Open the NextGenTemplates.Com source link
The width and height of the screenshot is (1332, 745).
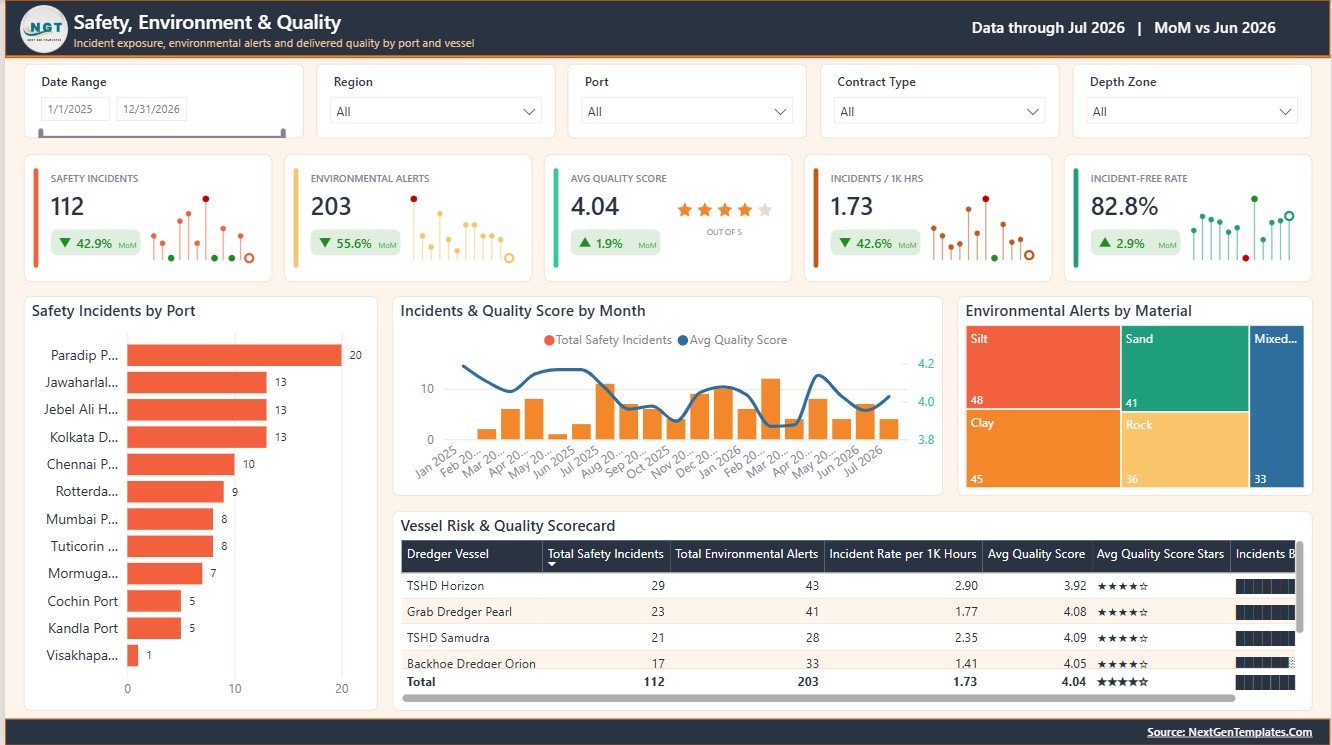[1229, 732]
